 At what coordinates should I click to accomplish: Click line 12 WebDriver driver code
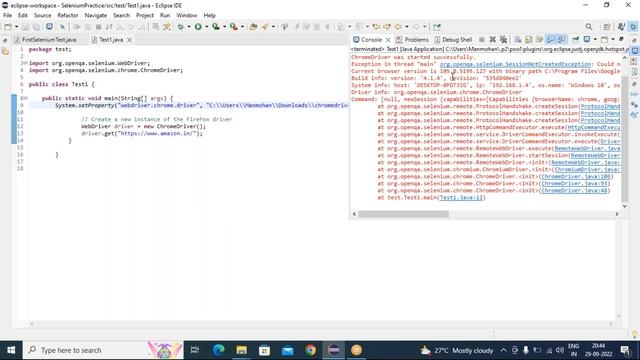point(143,126)
